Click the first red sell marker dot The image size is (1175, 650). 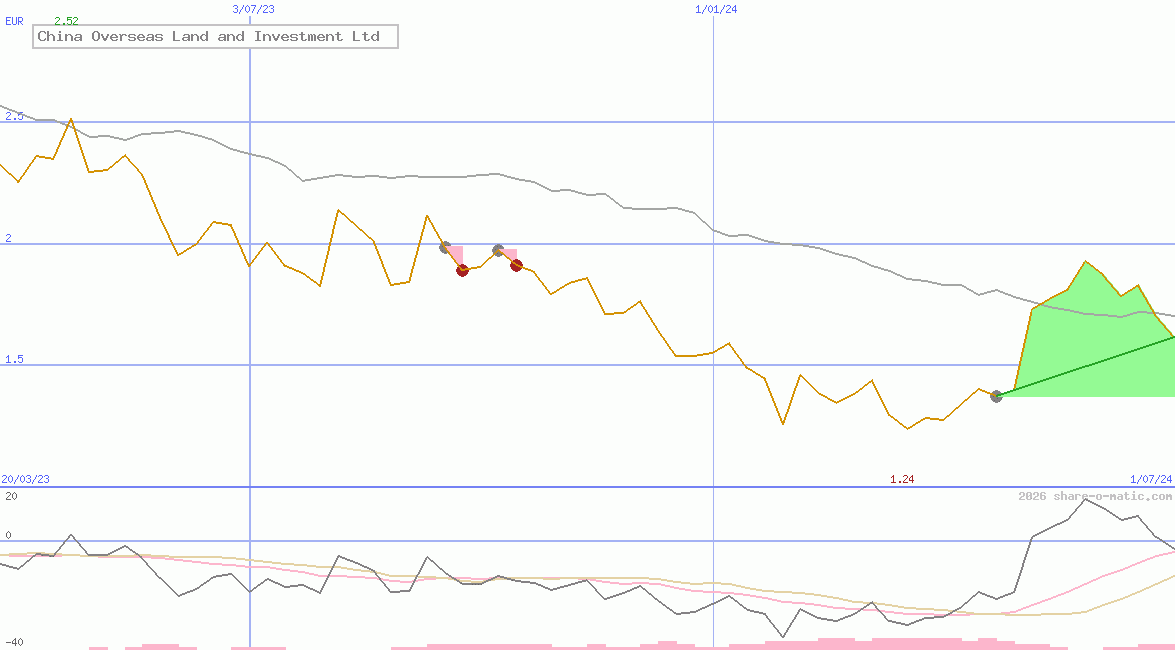462,270
